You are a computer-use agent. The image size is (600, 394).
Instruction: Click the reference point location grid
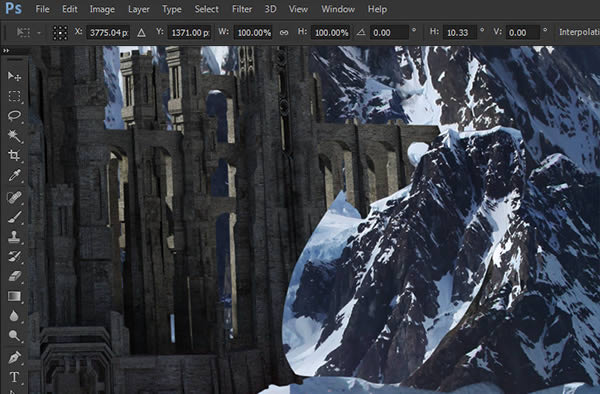tap(60, 33)
